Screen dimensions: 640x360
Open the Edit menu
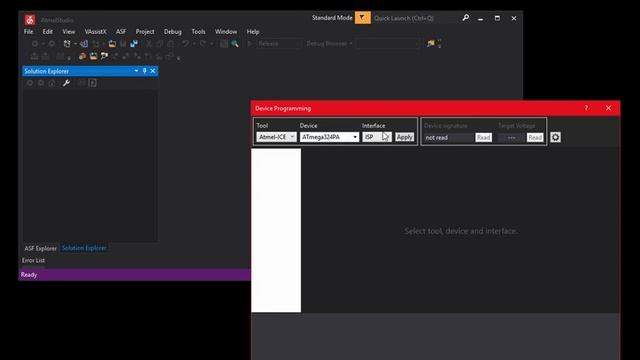[48, 31]
